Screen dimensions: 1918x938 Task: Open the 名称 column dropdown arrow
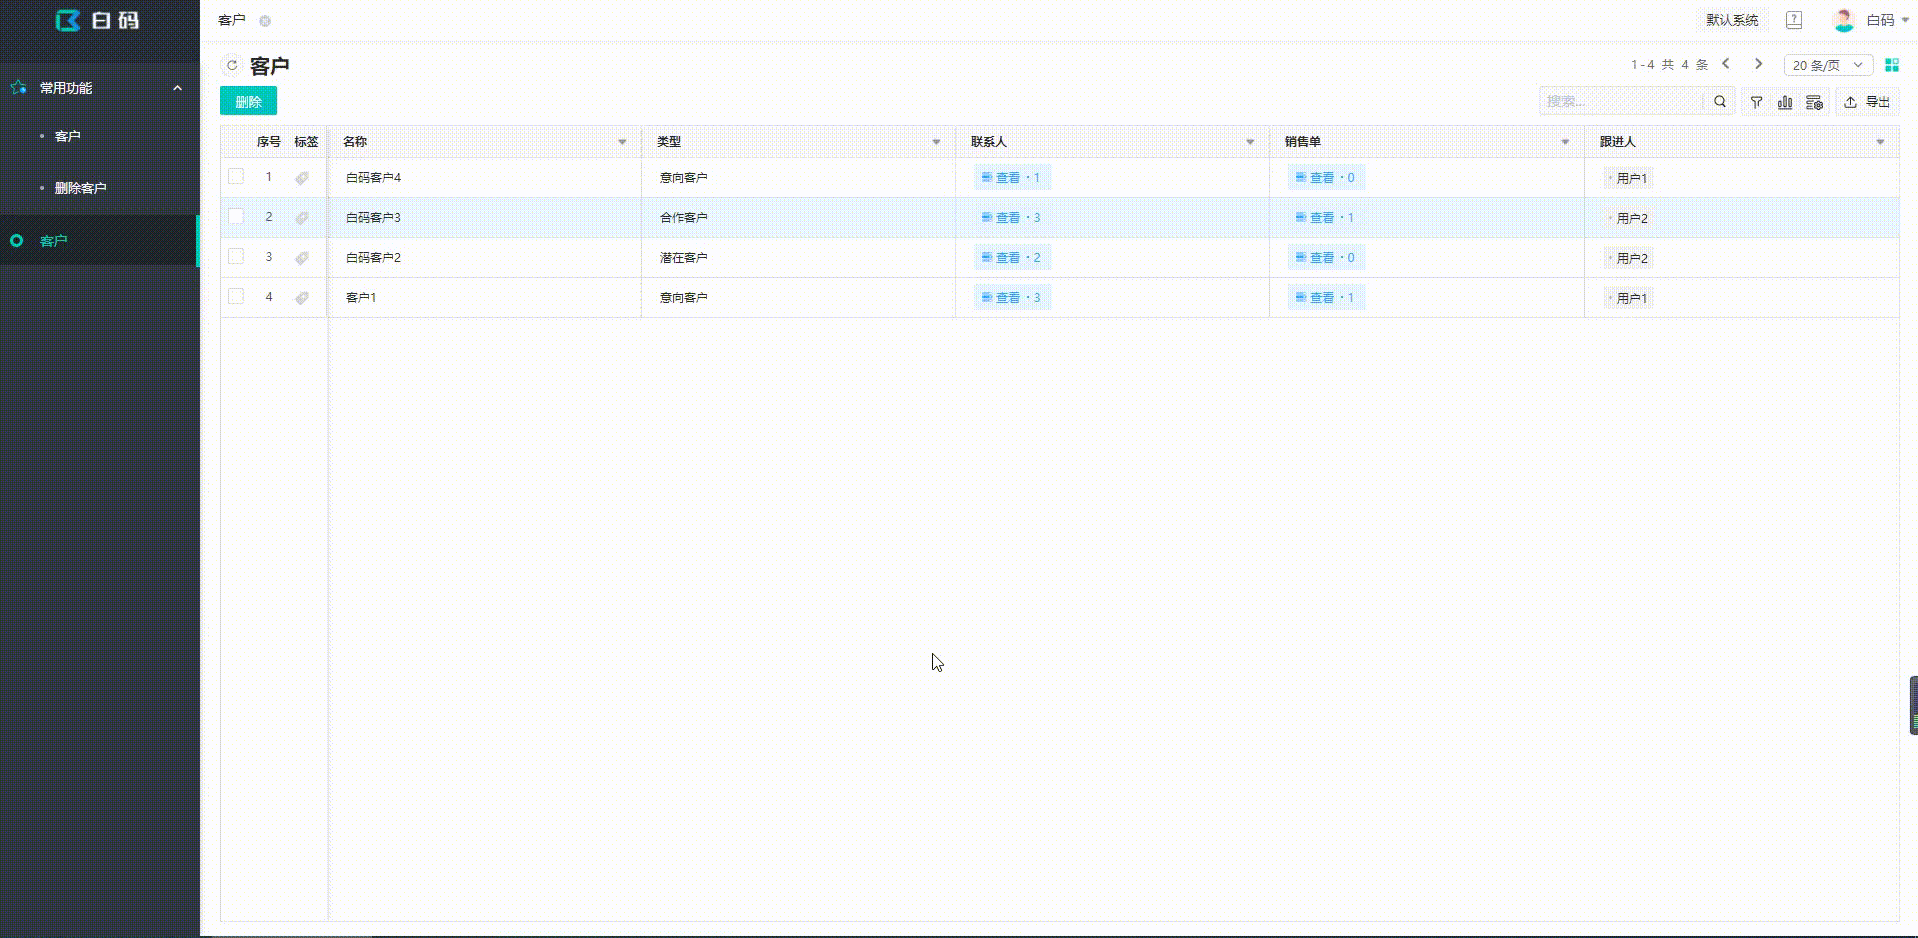pos(622,142)
